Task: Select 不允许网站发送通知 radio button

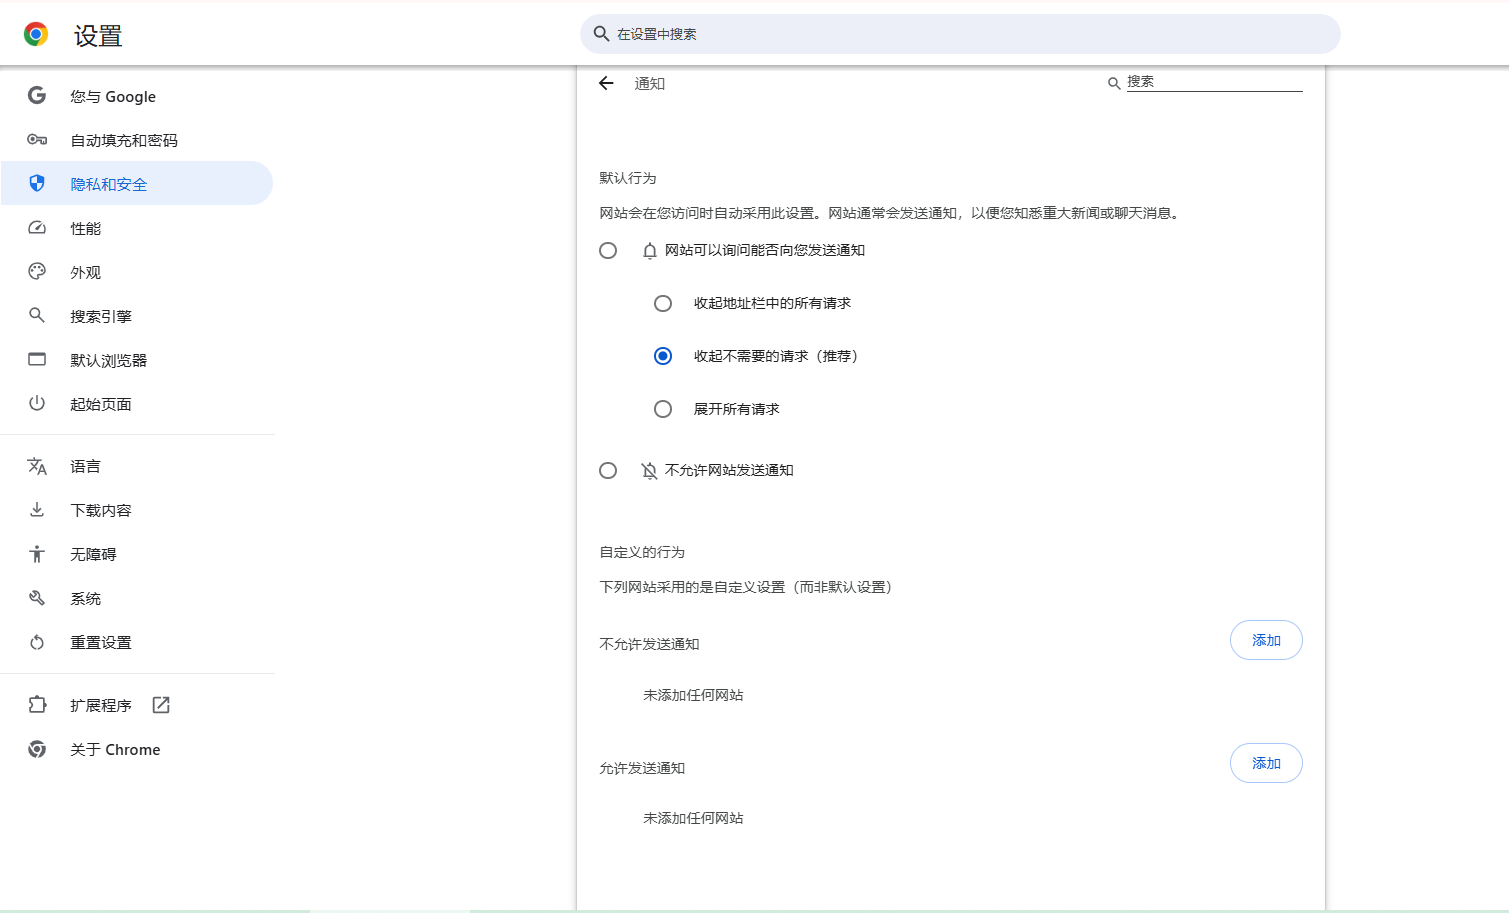Action: point(608,470)
